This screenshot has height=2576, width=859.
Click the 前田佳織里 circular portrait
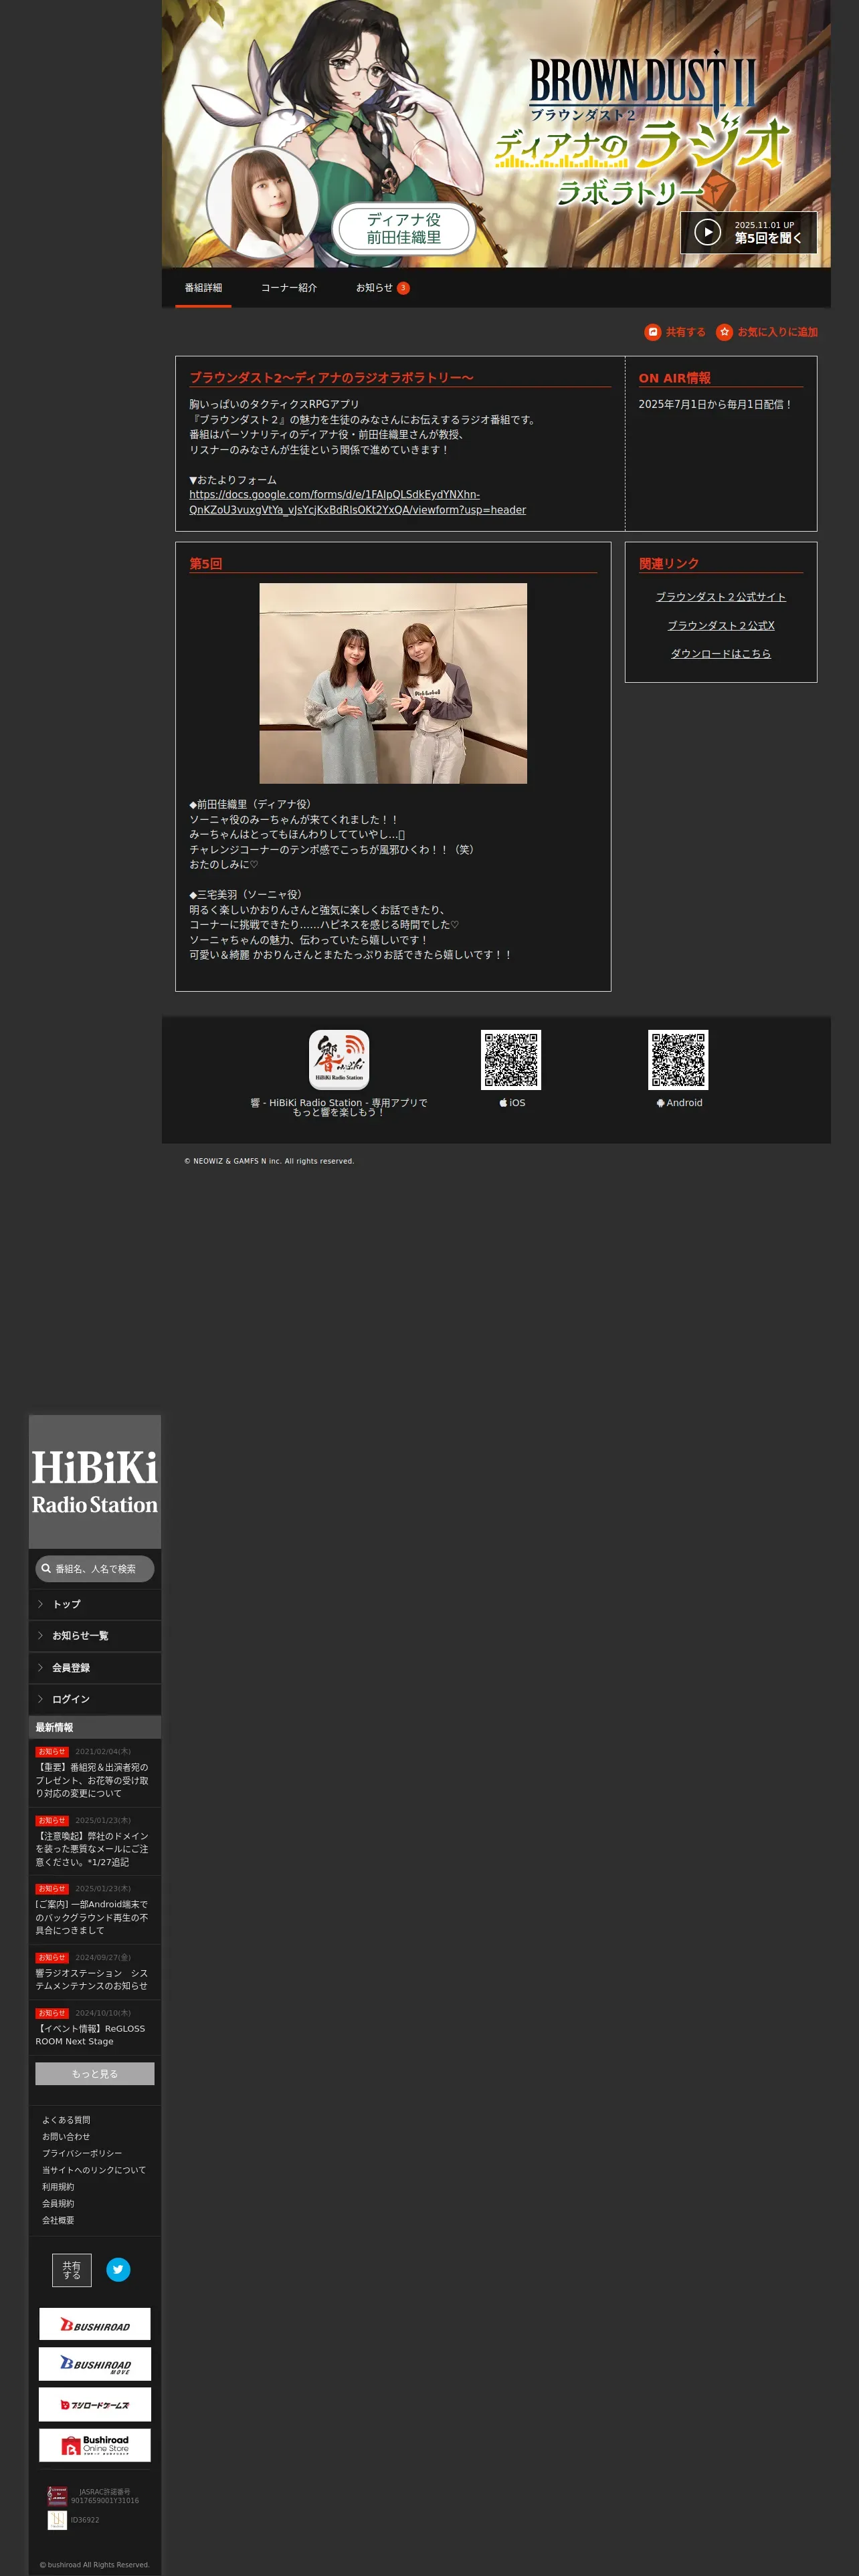pos(263,202)
